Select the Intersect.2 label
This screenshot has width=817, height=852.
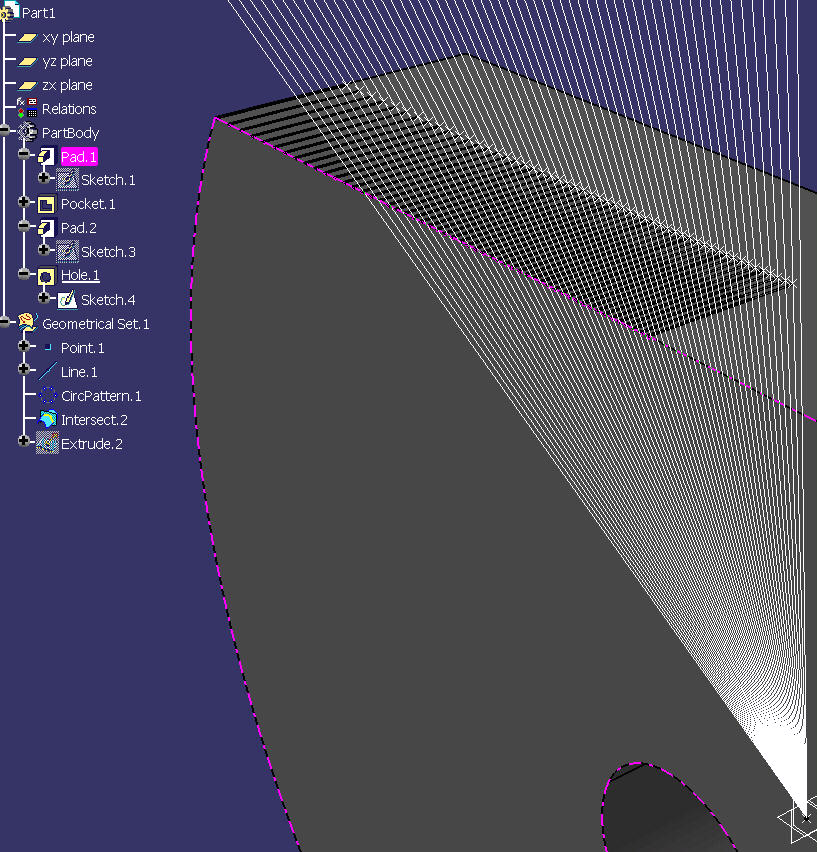(94, 420)
